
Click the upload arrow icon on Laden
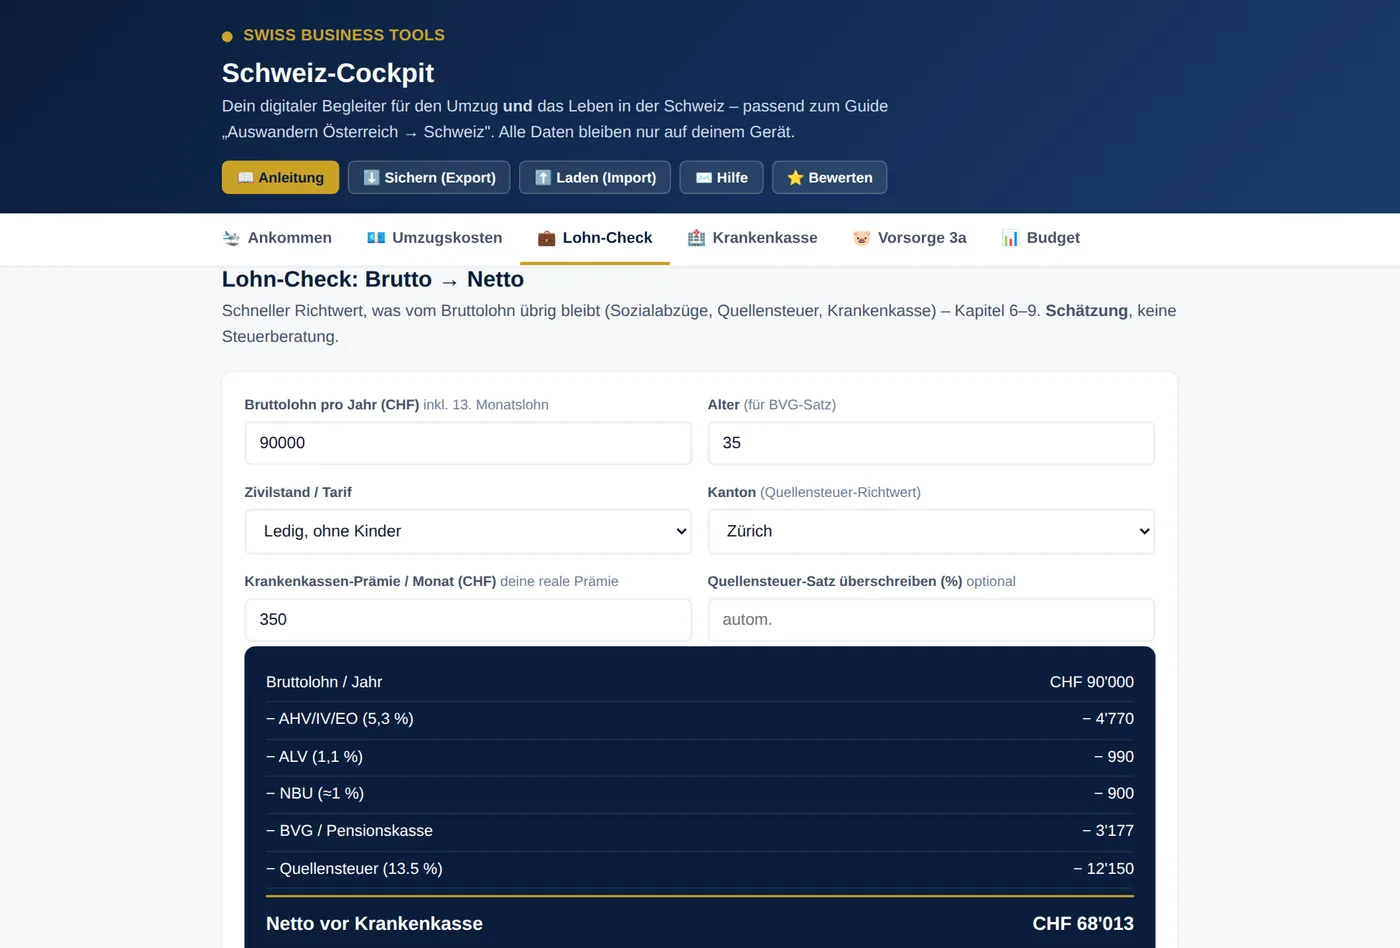point(543,177)
